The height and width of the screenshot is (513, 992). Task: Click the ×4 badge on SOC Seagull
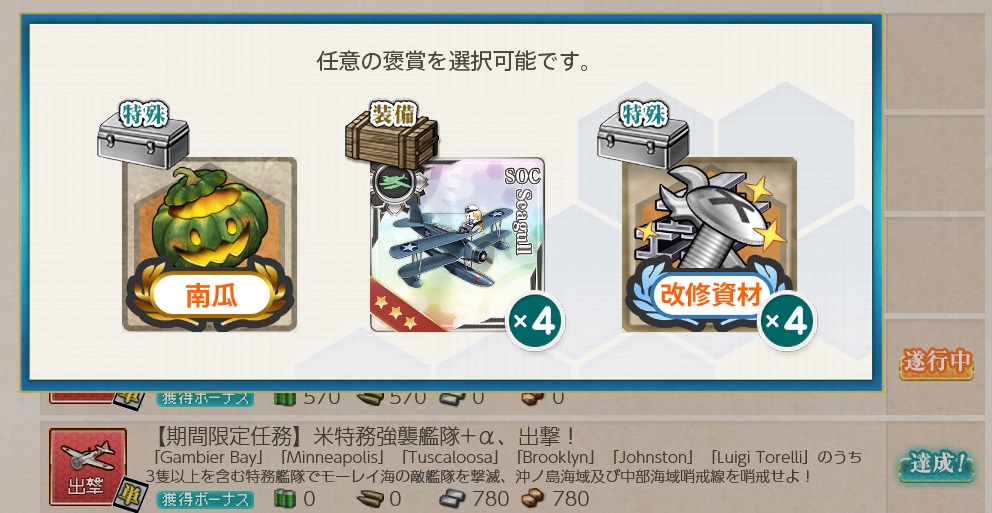[x=535, y=322]
